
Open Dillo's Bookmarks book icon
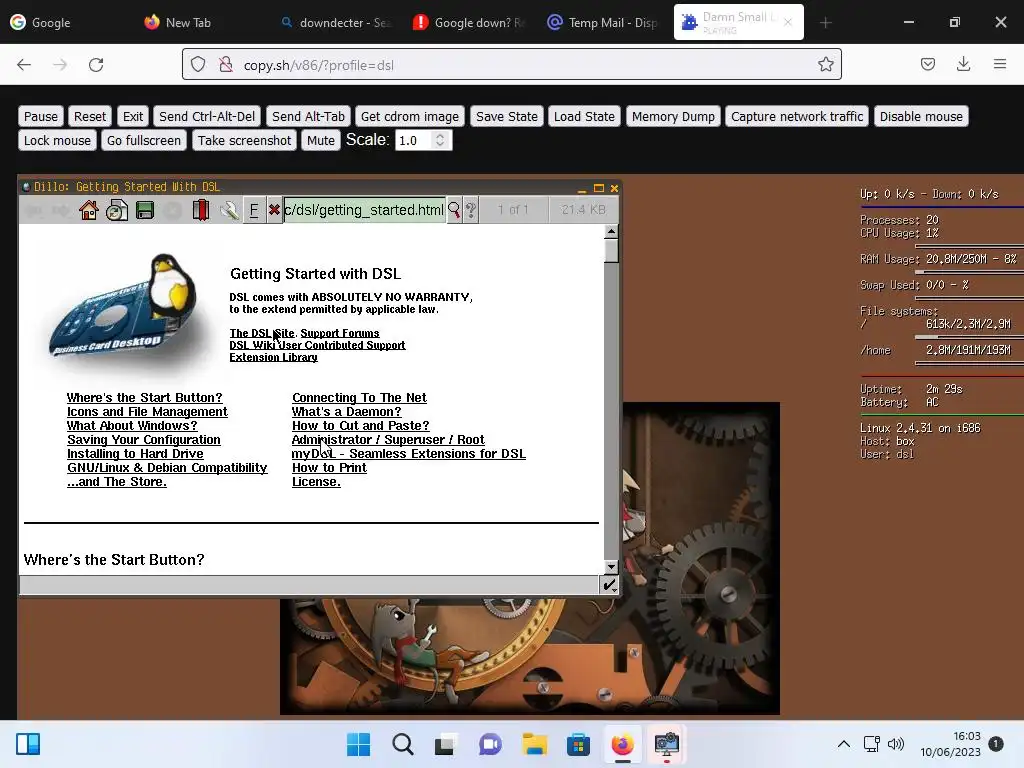point(200,210)
